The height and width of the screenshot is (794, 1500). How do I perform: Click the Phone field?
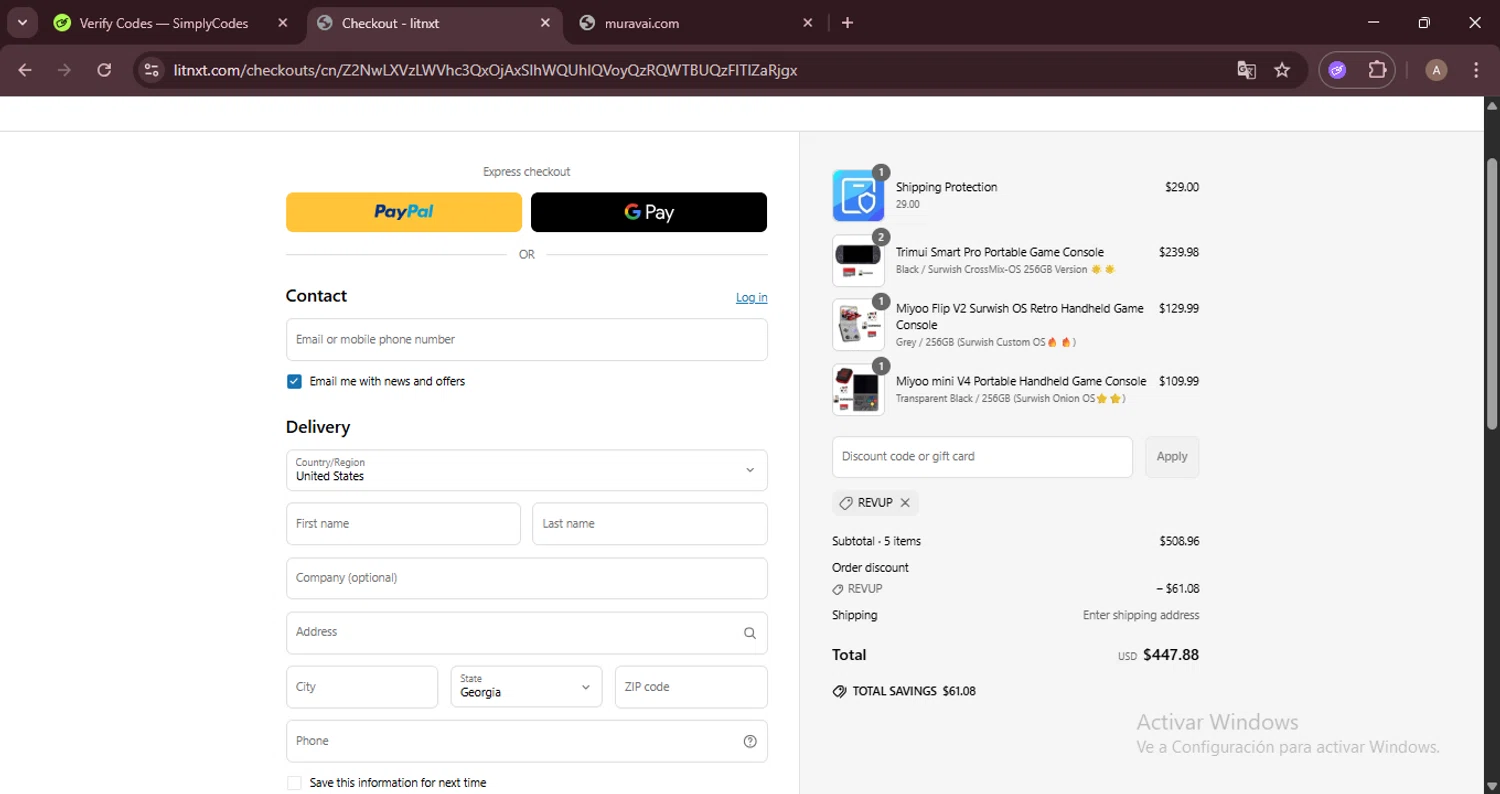[x=527, y=741]
